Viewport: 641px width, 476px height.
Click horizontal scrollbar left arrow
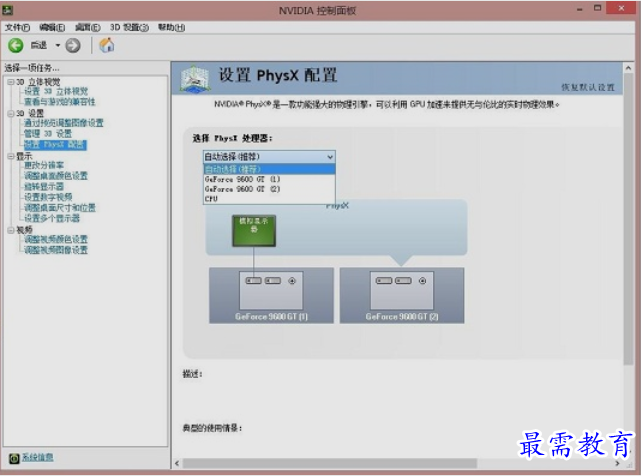point(177,463)
